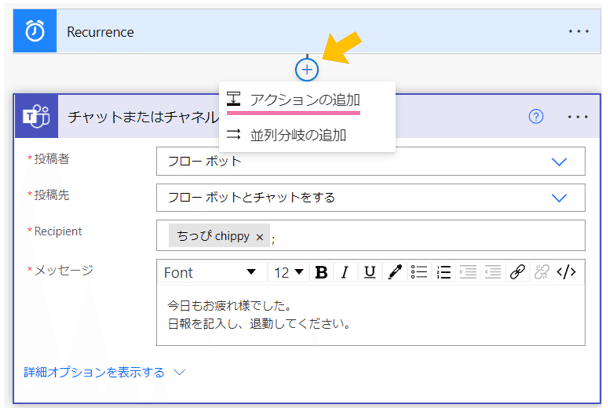Click the plus insert step button
The height and width of the screenshot is (411, 608).
(307, 70)
